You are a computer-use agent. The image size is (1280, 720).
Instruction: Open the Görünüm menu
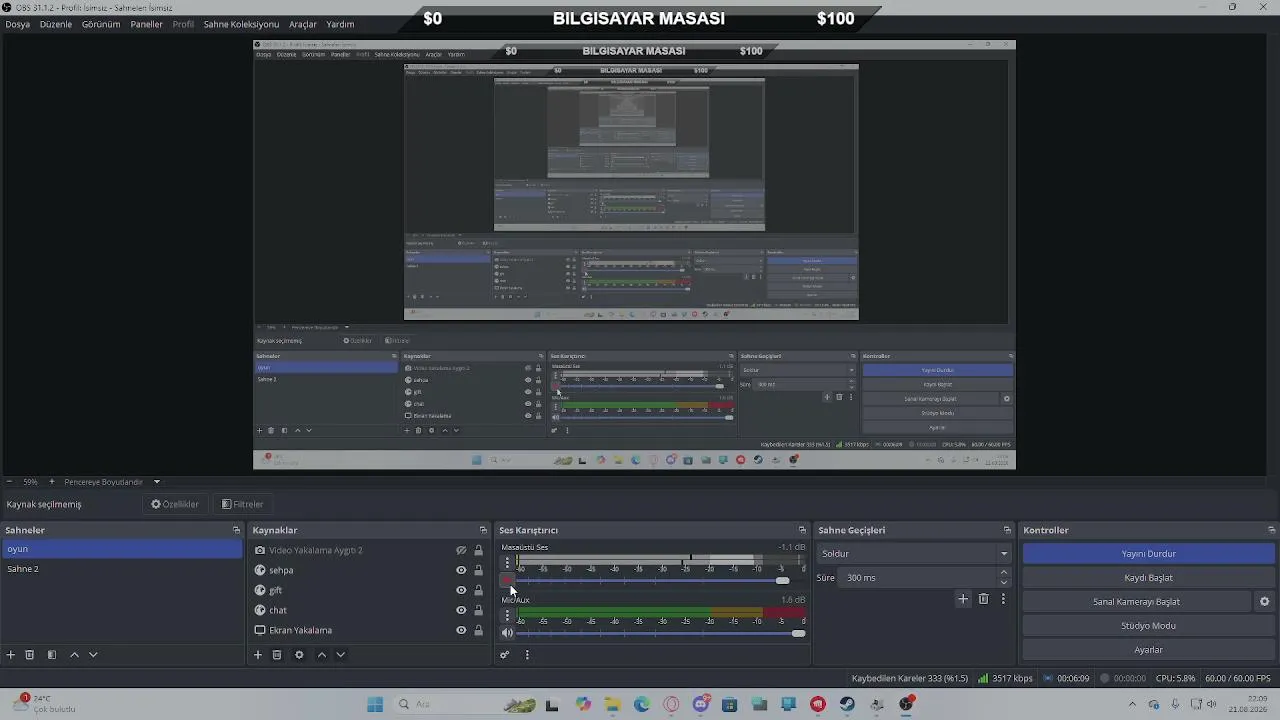coord(101,24)
